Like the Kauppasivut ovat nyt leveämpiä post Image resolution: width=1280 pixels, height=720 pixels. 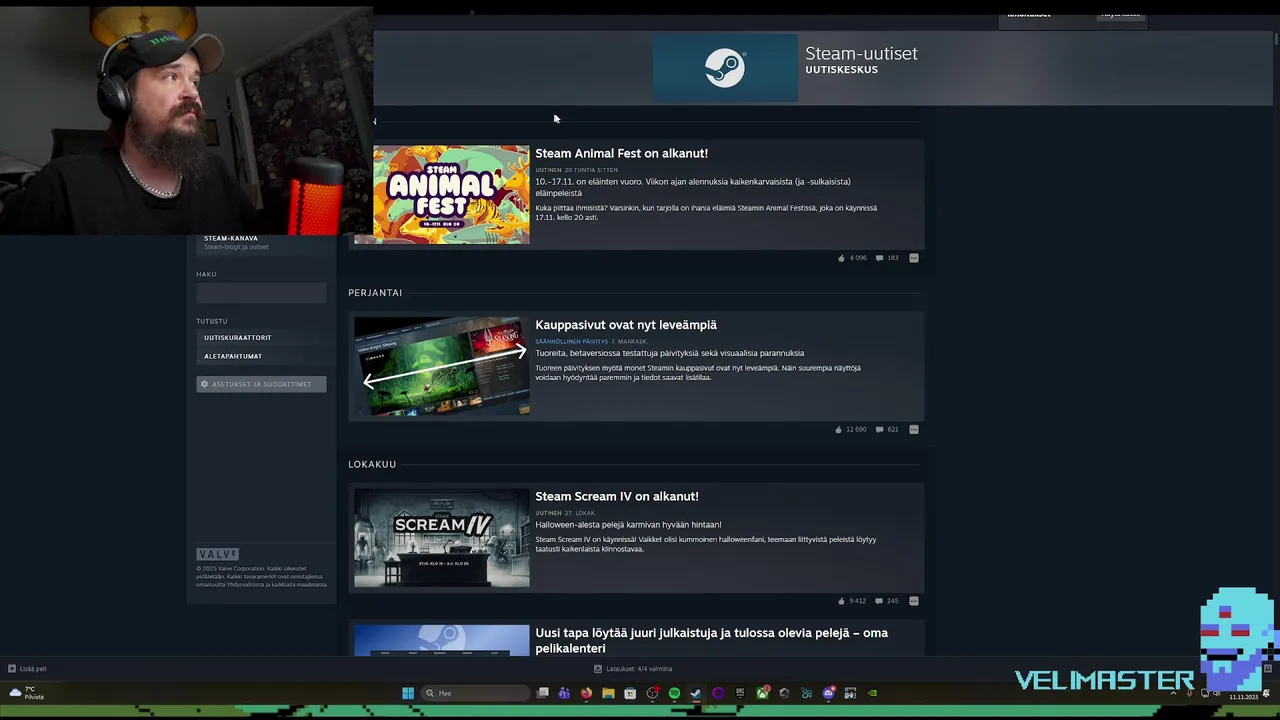(838, 430)
